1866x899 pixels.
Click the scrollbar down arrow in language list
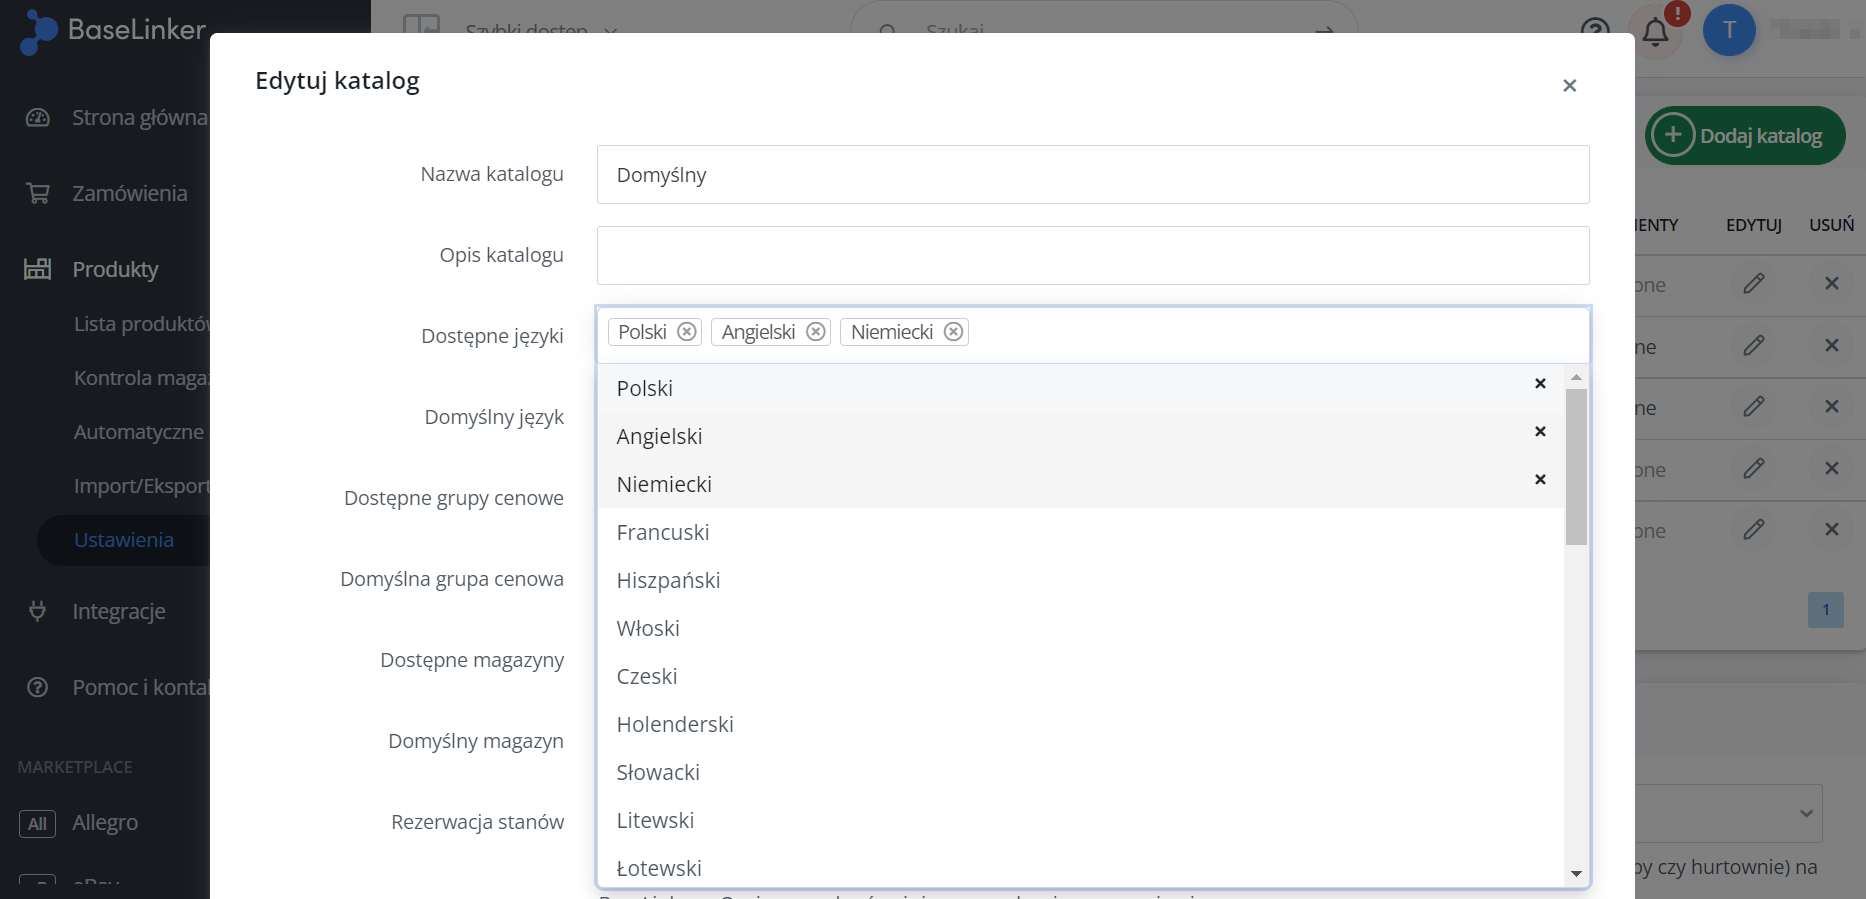pyautogui.click(x=1576, y=874)
